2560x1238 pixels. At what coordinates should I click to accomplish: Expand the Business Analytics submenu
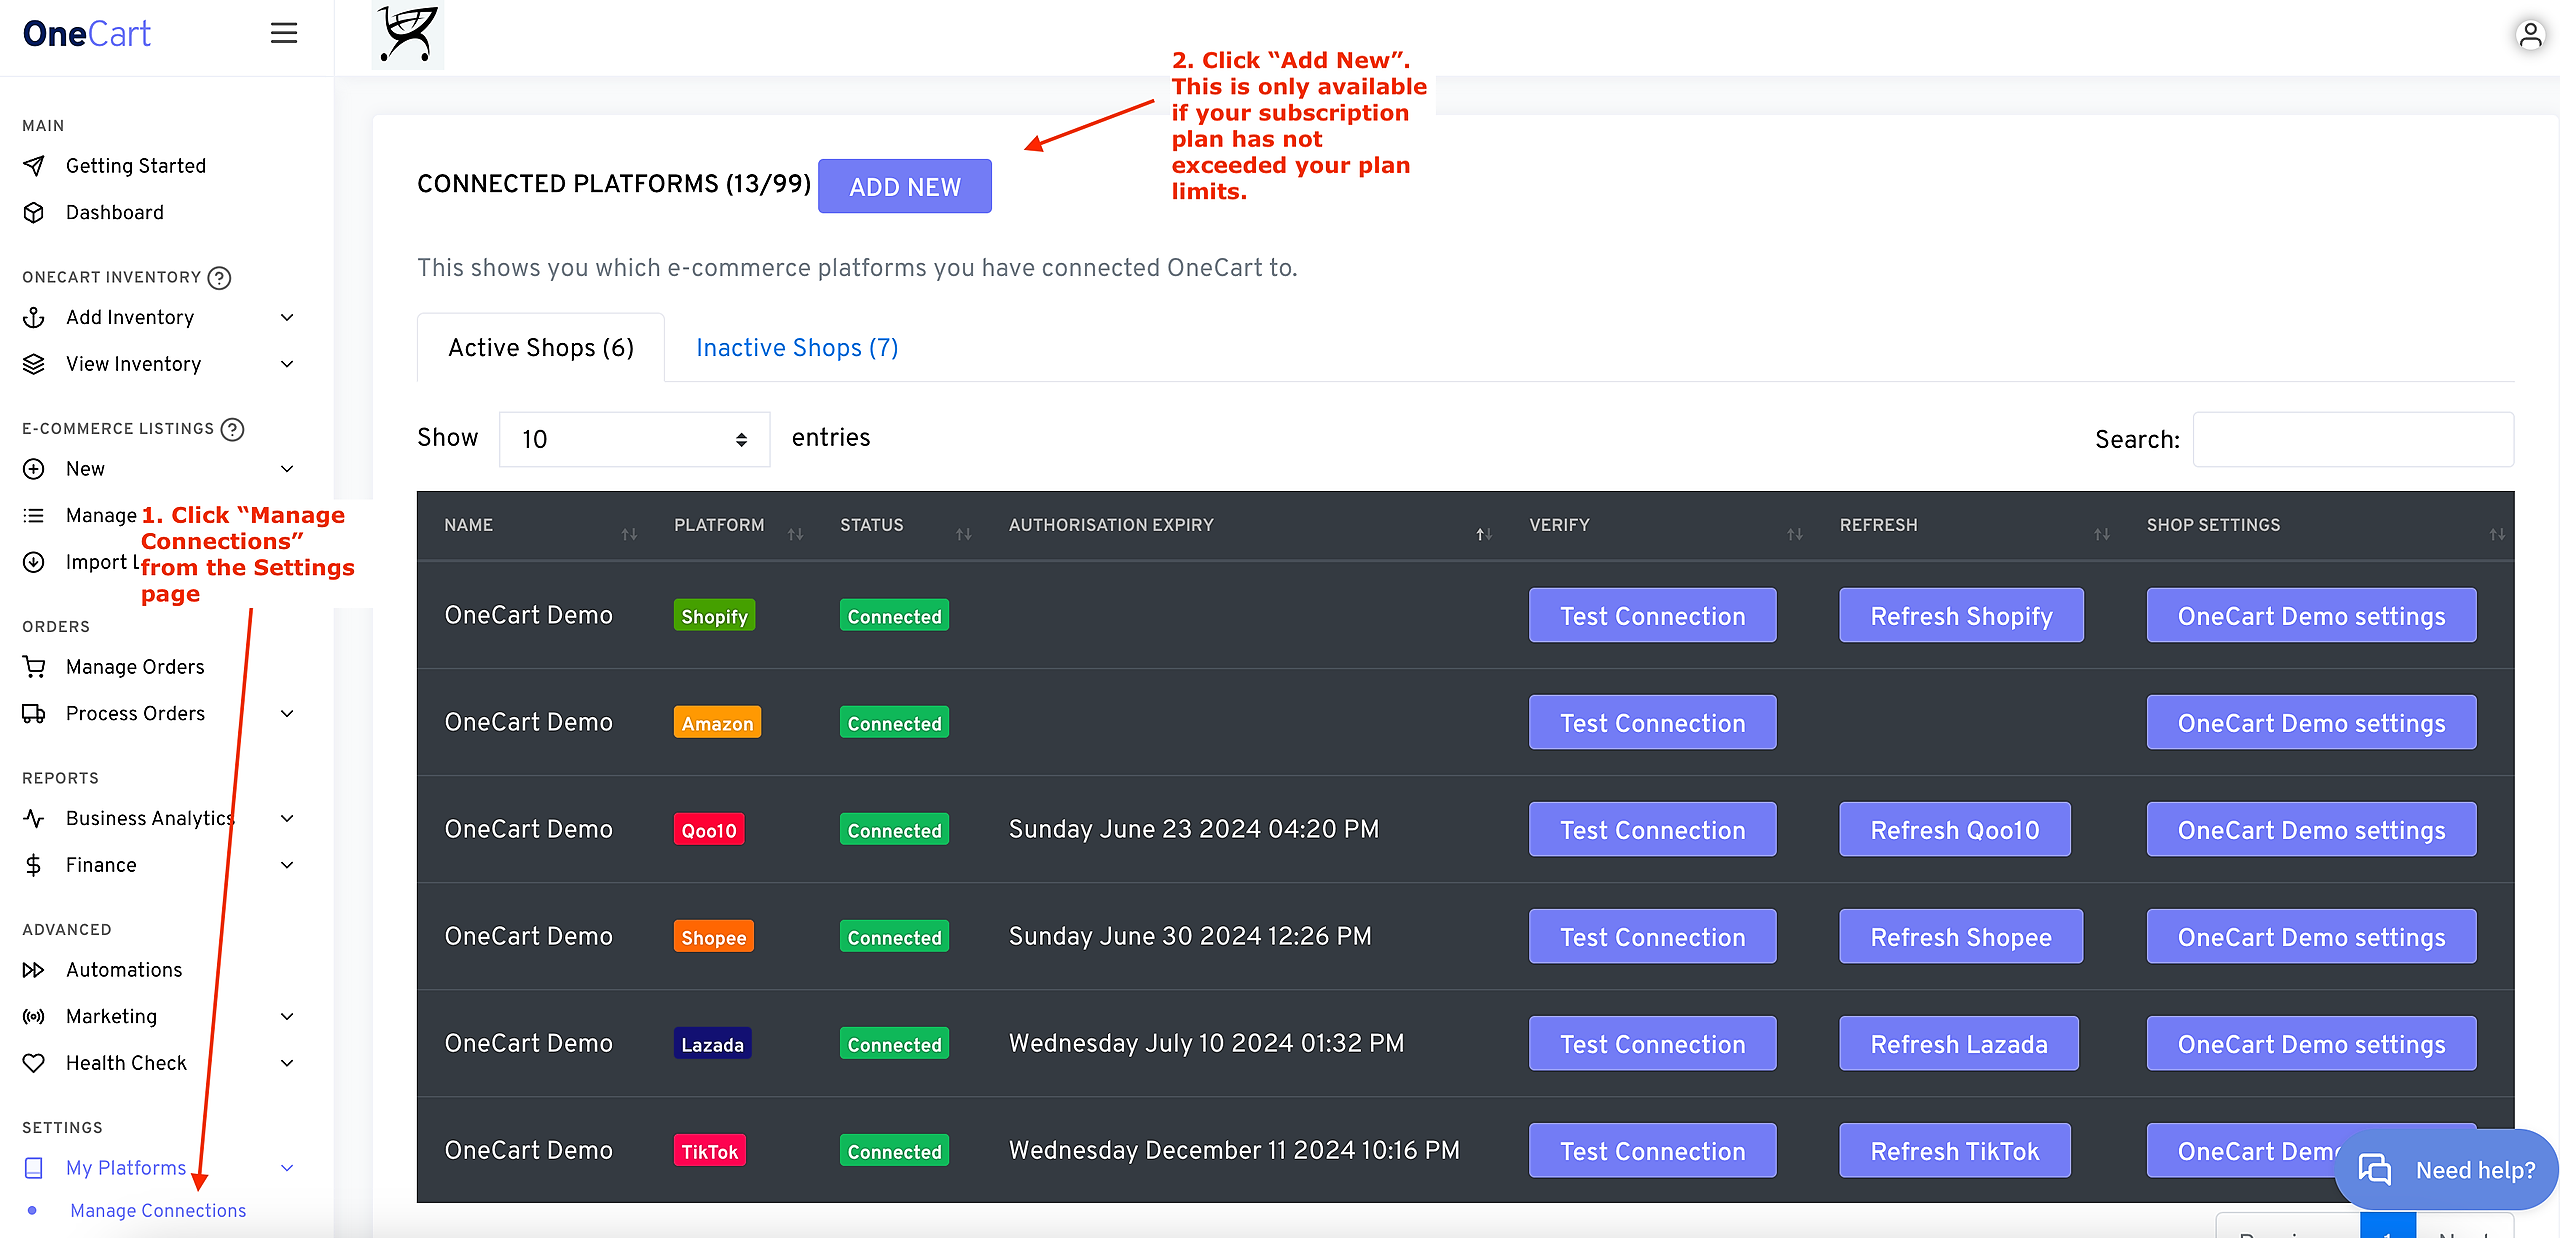pos(286,818)
